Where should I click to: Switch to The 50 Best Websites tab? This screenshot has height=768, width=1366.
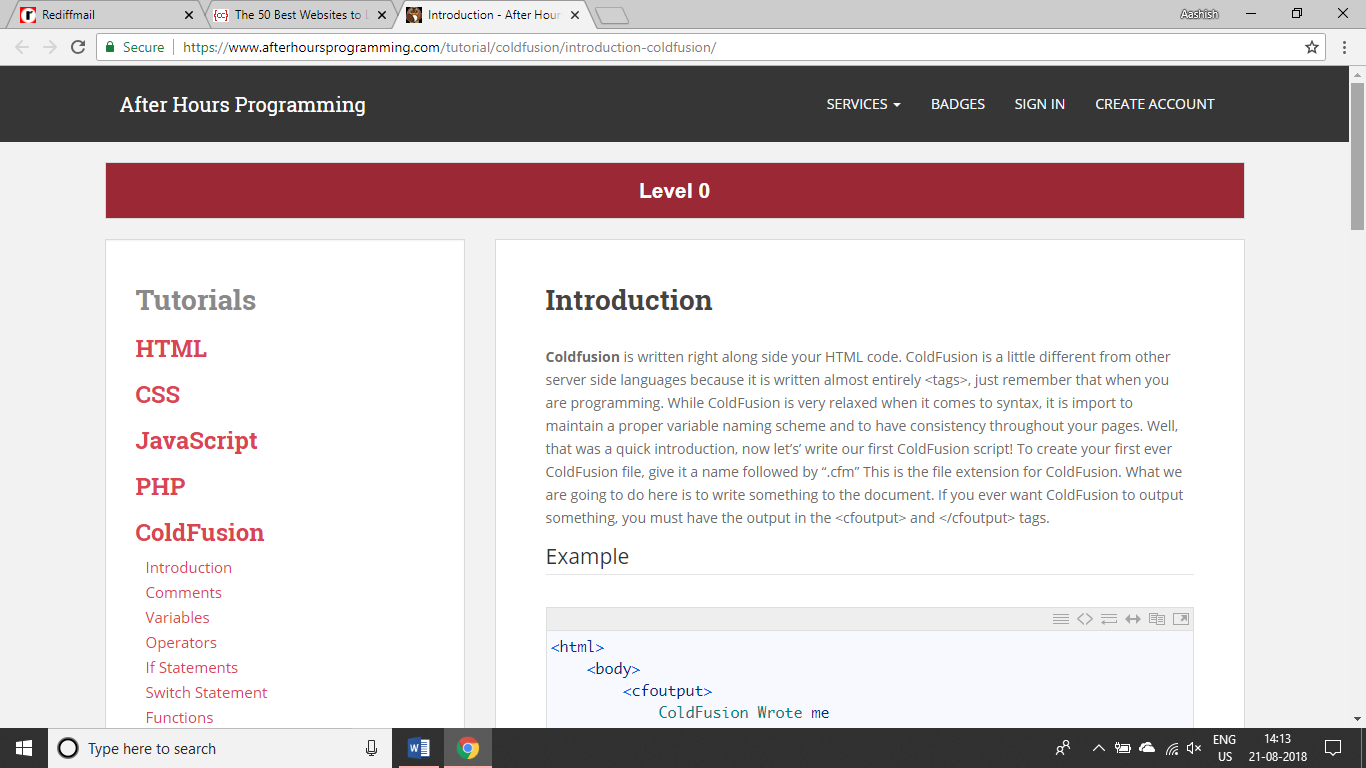[x=296, y=15]
